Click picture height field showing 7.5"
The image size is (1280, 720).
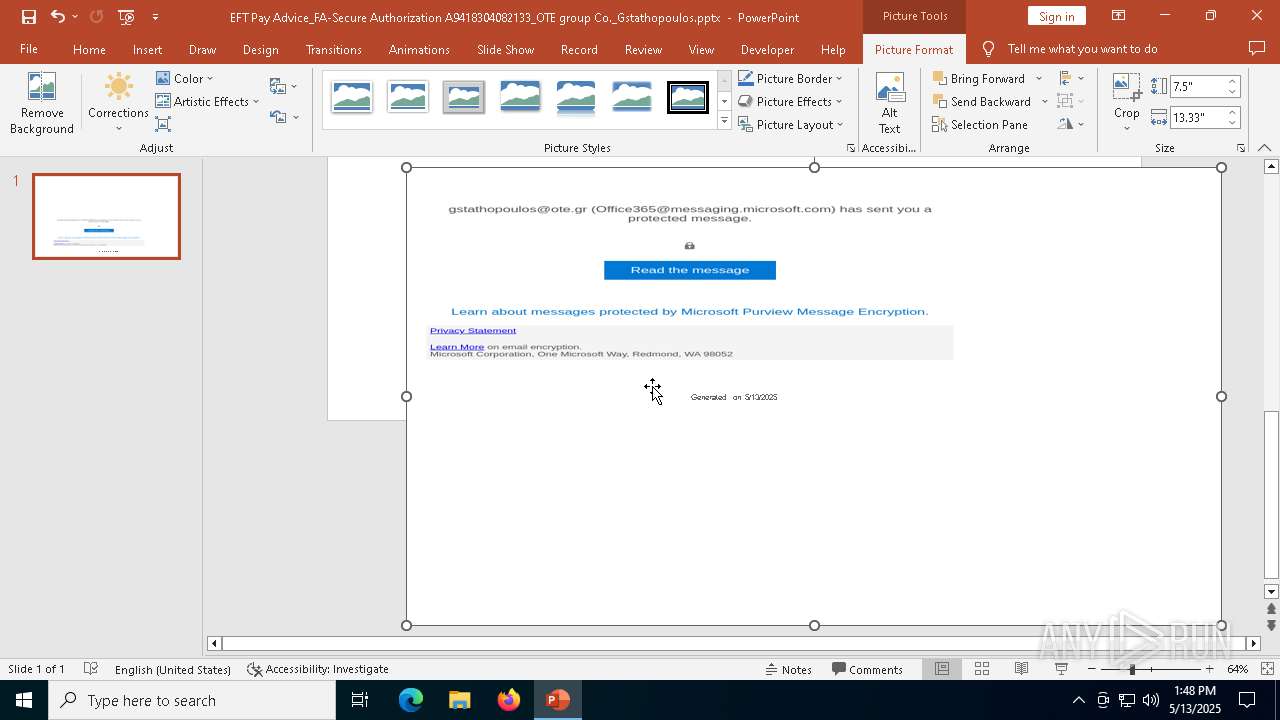pos(1197,86)
